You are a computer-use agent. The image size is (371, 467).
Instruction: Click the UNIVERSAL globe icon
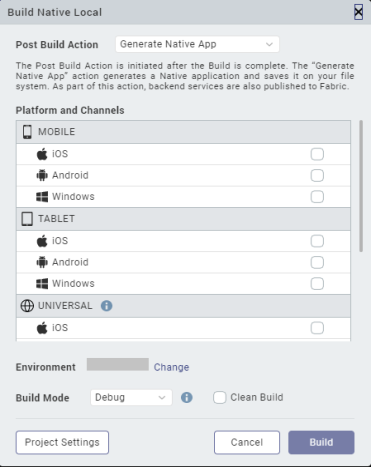pos(27,306)
